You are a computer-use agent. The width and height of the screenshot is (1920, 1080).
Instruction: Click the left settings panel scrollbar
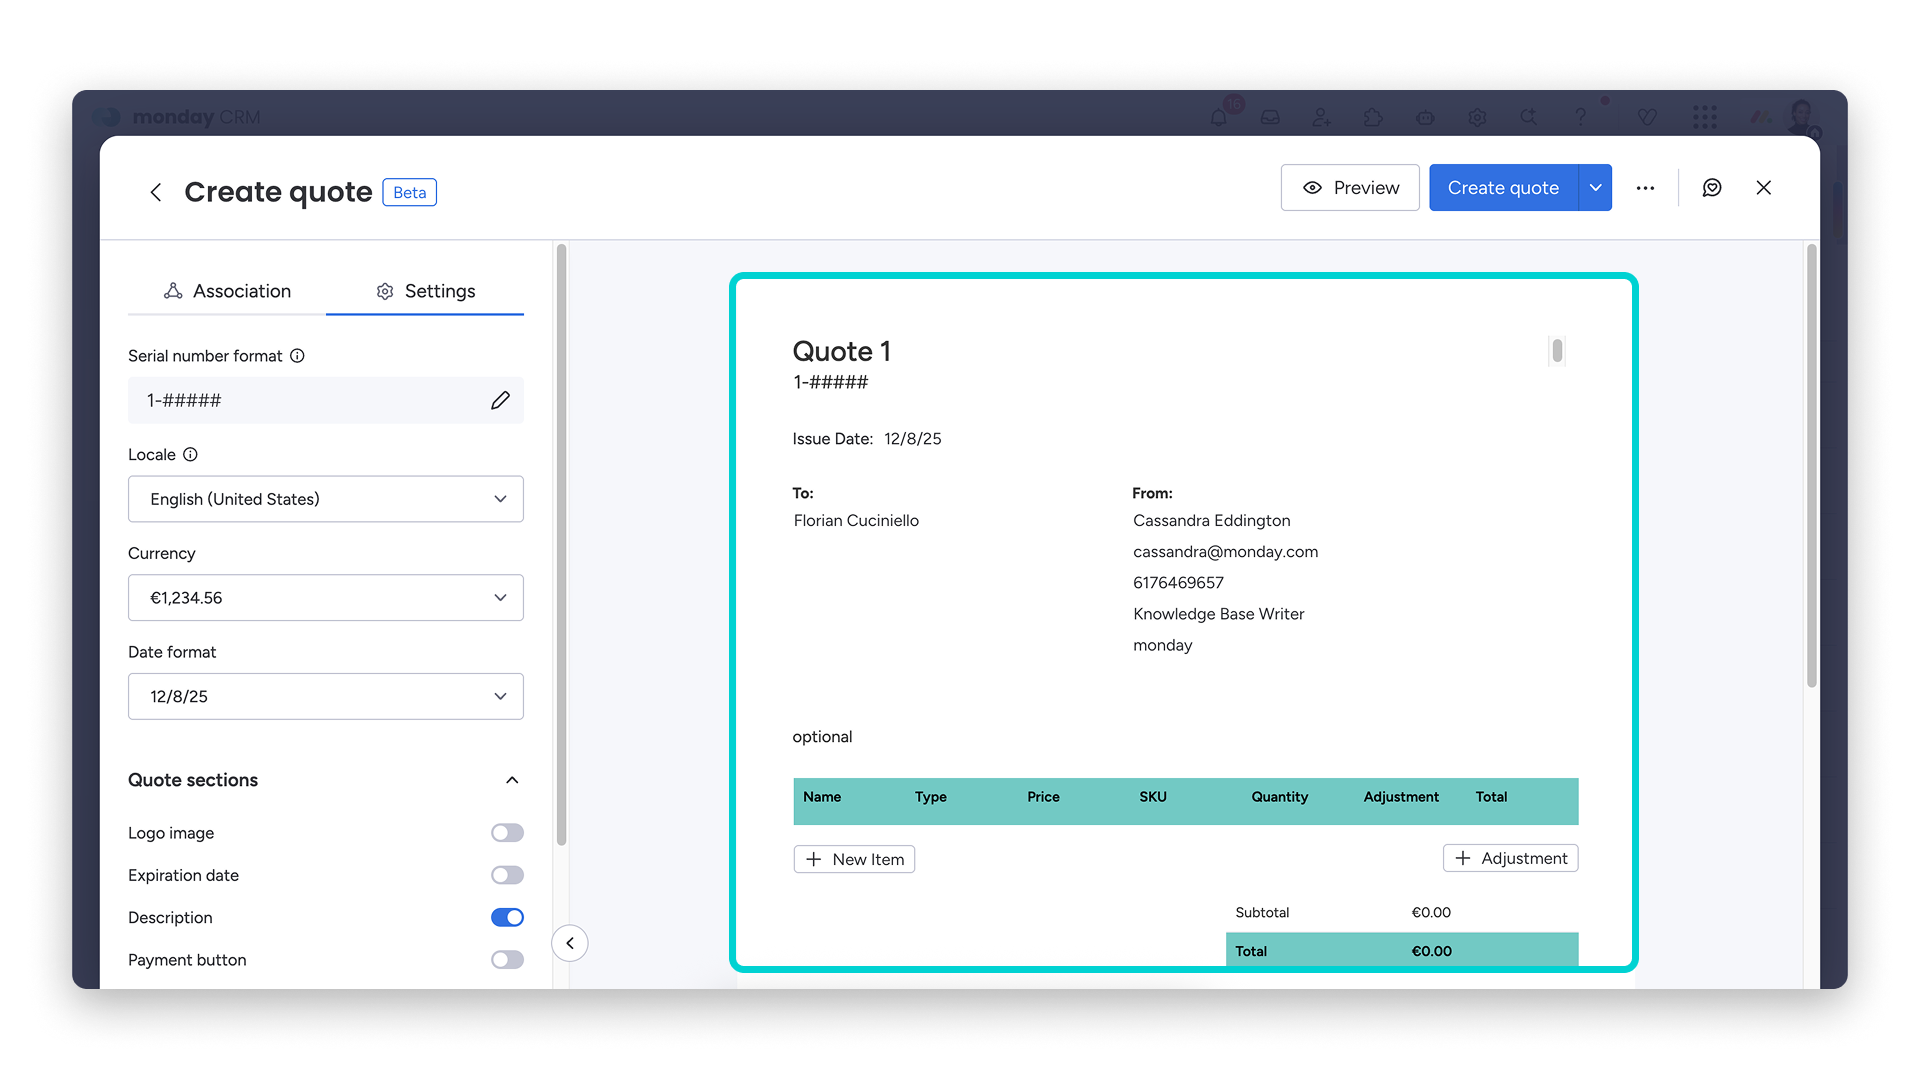[562, 544]
